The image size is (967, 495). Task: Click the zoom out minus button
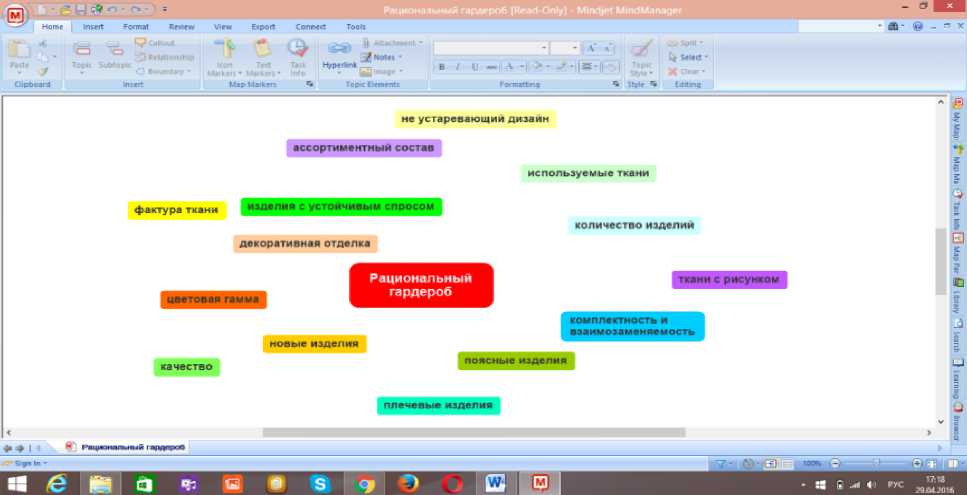pos(835,463)
